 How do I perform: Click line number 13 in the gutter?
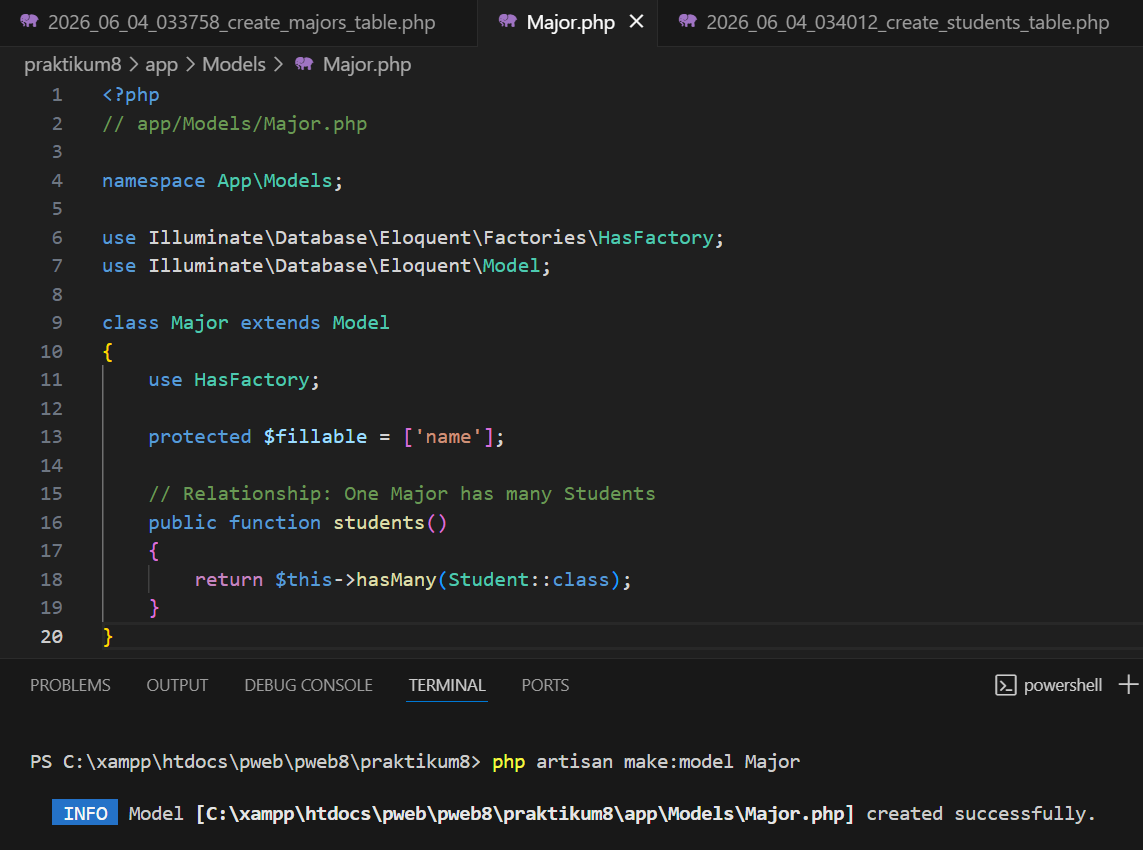pyautogui.click(x=51, y=437)
